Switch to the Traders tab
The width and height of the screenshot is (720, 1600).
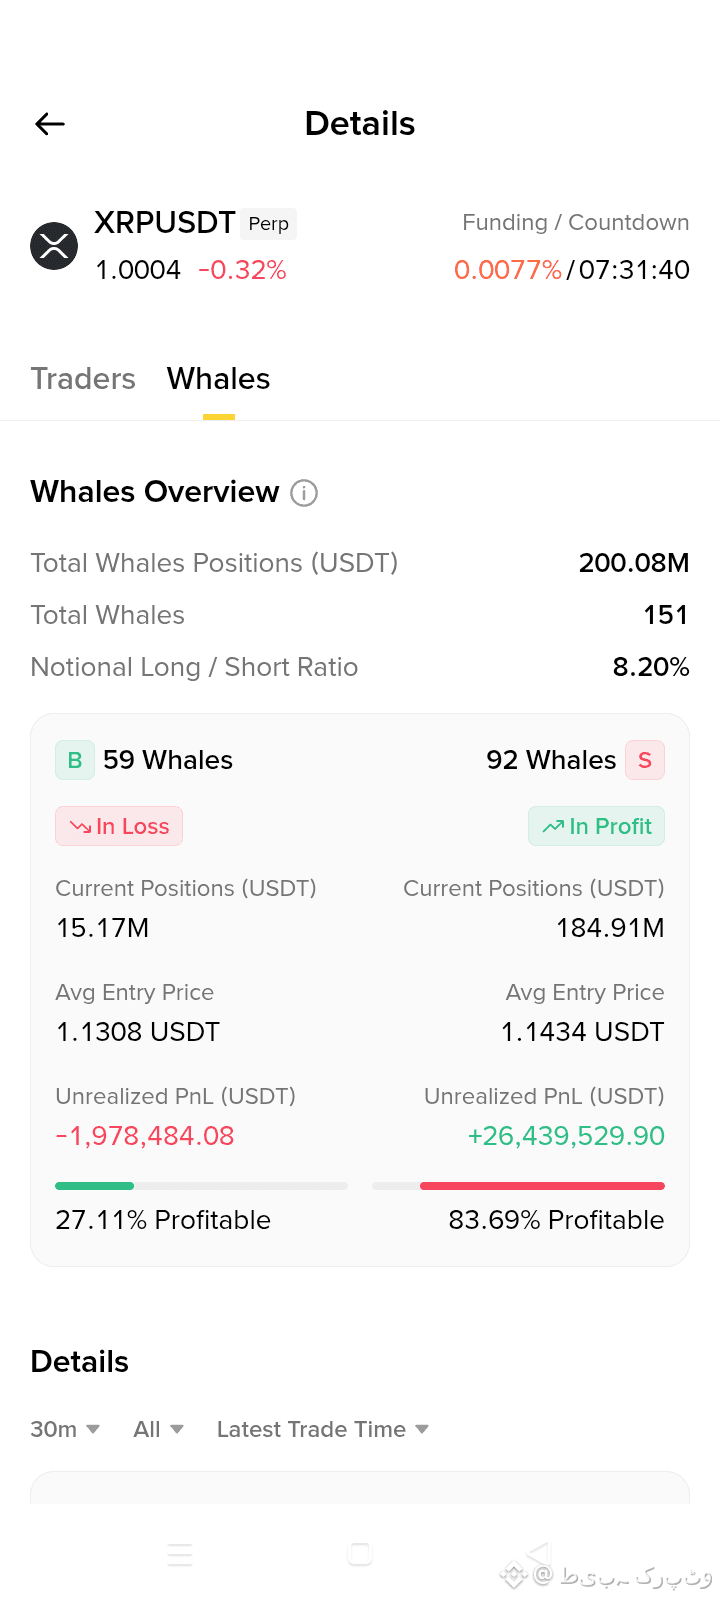click(83, 379)
